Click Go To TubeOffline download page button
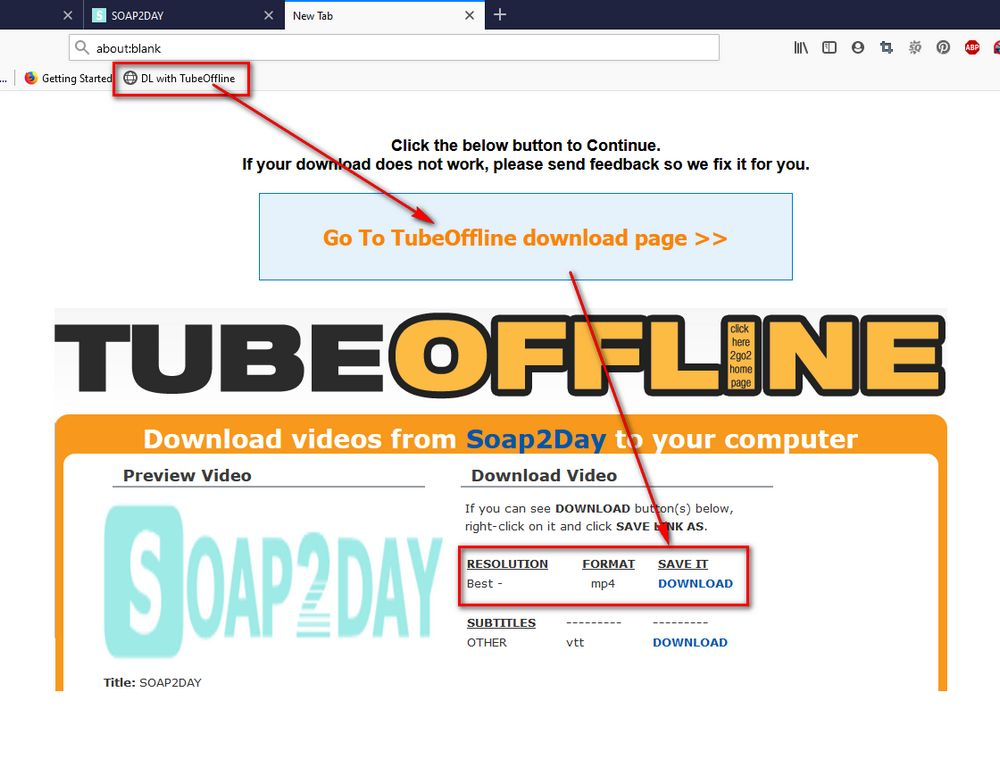The image size is (1000, 768). 526,237
